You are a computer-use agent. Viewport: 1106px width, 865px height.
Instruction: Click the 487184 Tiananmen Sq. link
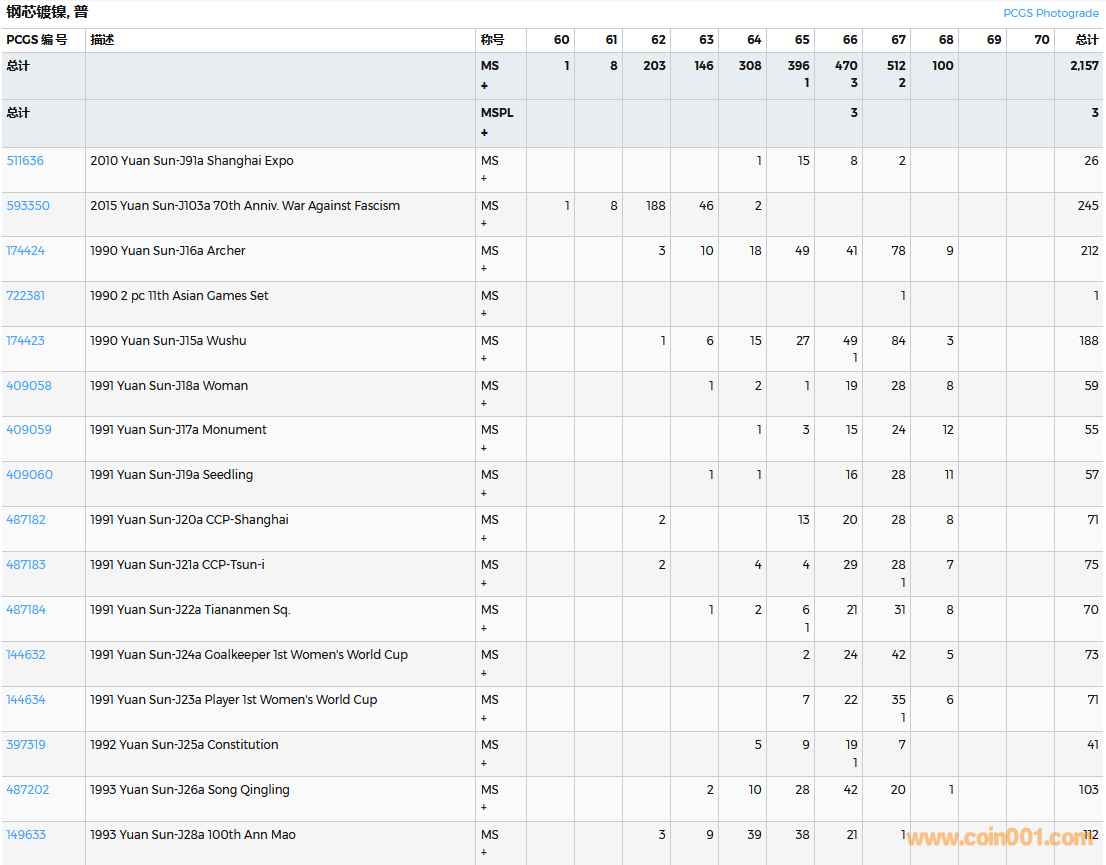click(x=26, y=610)
